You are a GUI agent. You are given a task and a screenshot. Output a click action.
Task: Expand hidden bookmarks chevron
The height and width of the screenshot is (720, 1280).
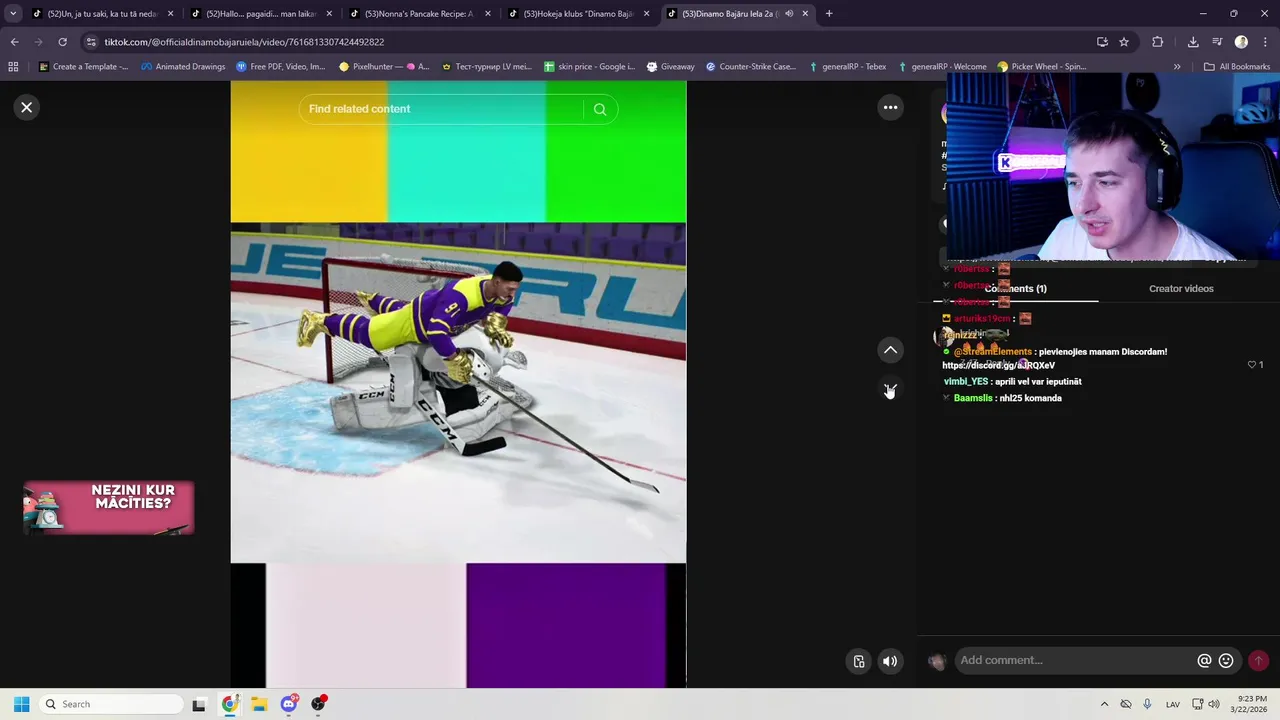[1177, 67]
